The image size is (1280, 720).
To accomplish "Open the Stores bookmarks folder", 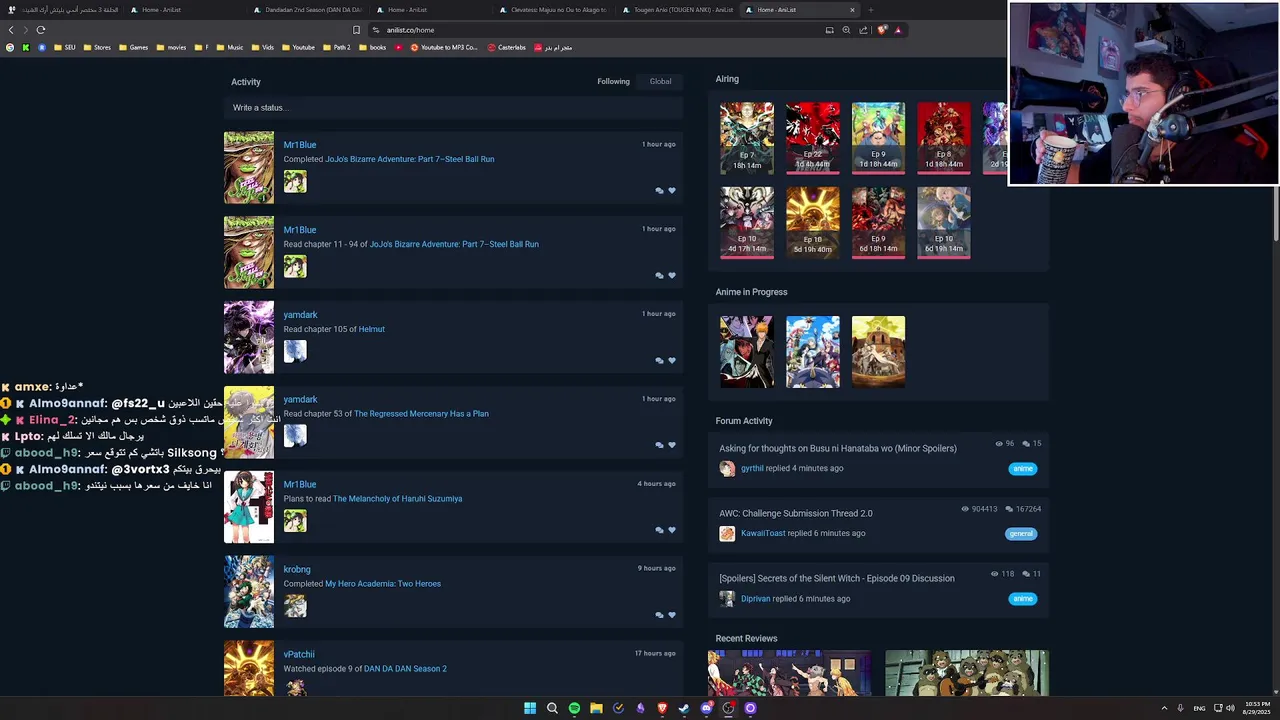I will pyautogui.click(x=97, y=47).
